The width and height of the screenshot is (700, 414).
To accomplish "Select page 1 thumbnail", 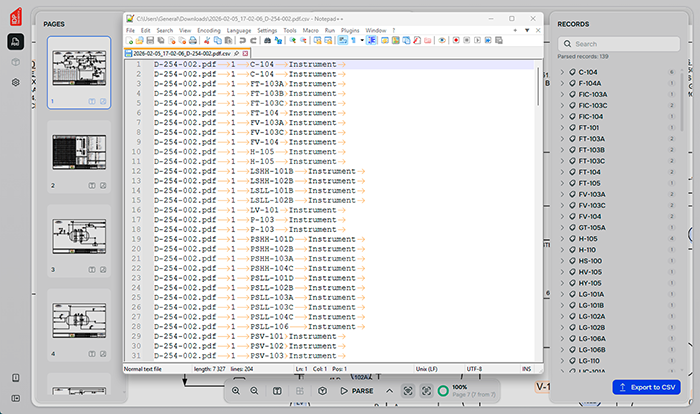I will tap(79, 72).
